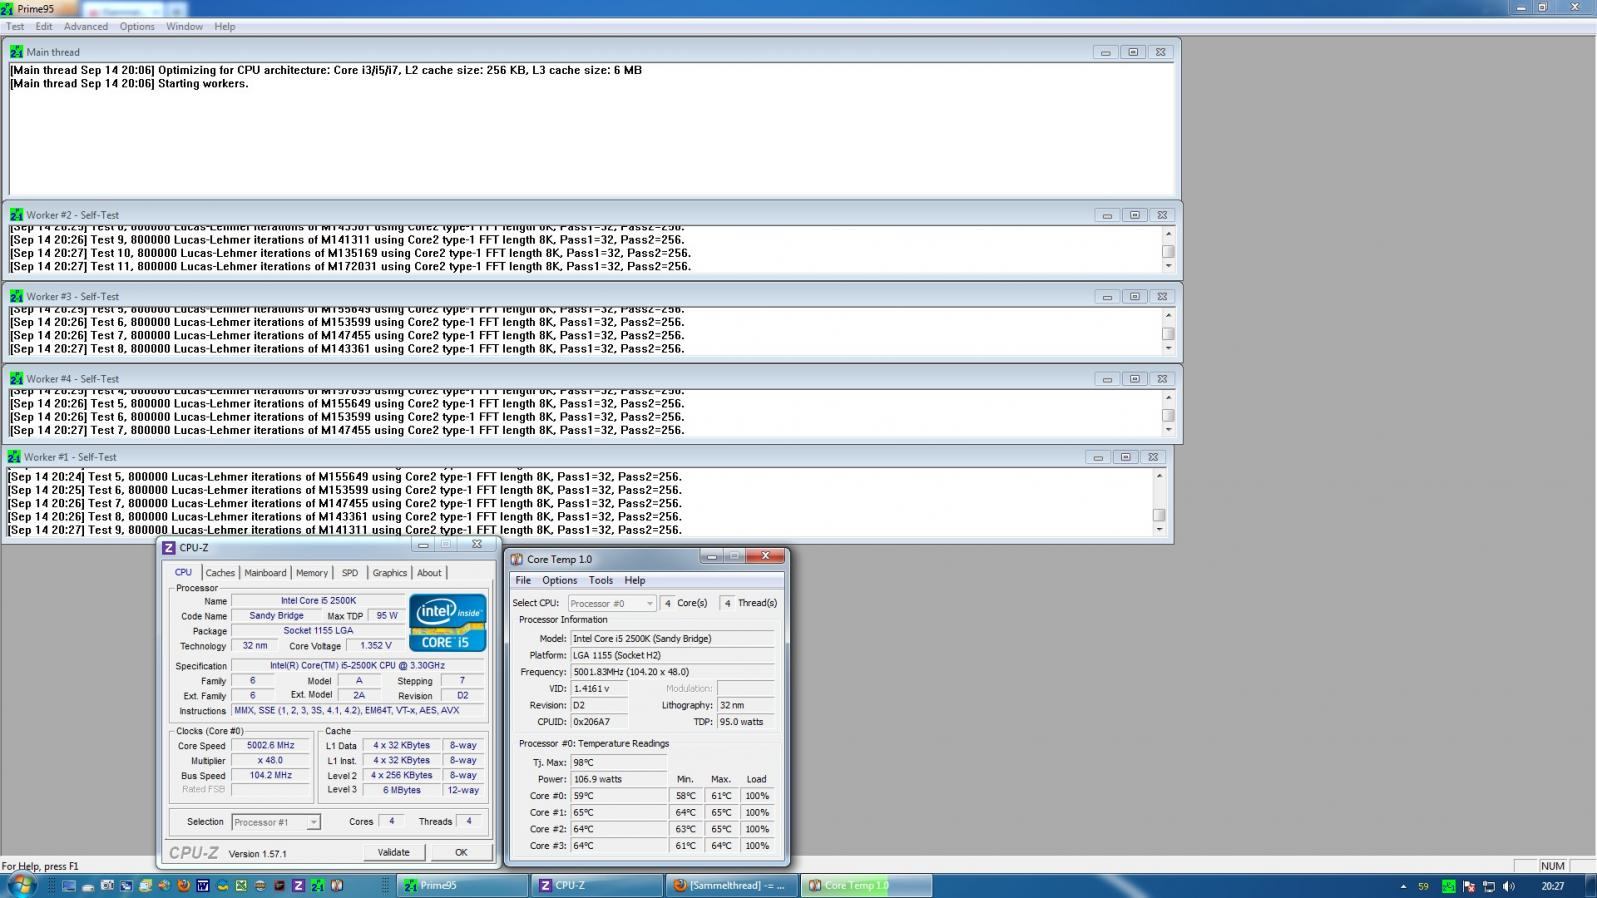Switch to the SPD tab in CPU-Z
This screenshot has height=898, width=1597.
[349, 573]
